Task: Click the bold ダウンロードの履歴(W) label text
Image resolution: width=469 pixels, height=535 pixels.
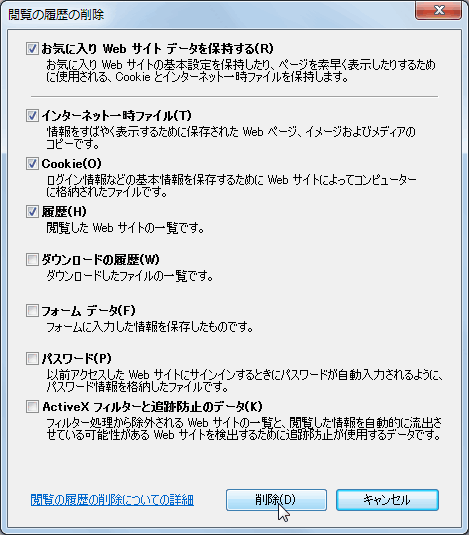Action: [x=101, y=260]
